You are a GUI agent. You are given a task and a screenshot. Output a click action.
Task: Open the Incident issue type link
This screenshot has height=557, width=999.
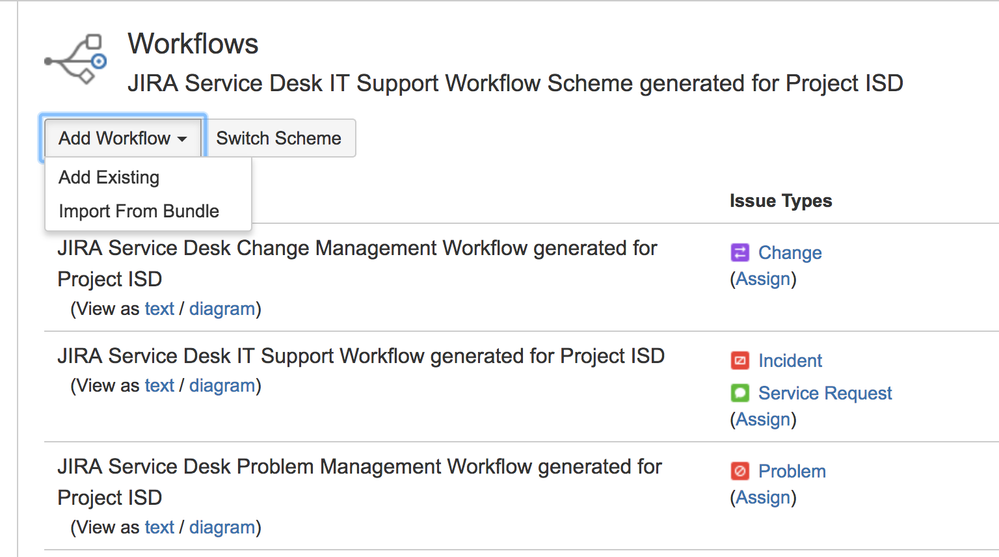pyautogui.click(x=790, y=361)
